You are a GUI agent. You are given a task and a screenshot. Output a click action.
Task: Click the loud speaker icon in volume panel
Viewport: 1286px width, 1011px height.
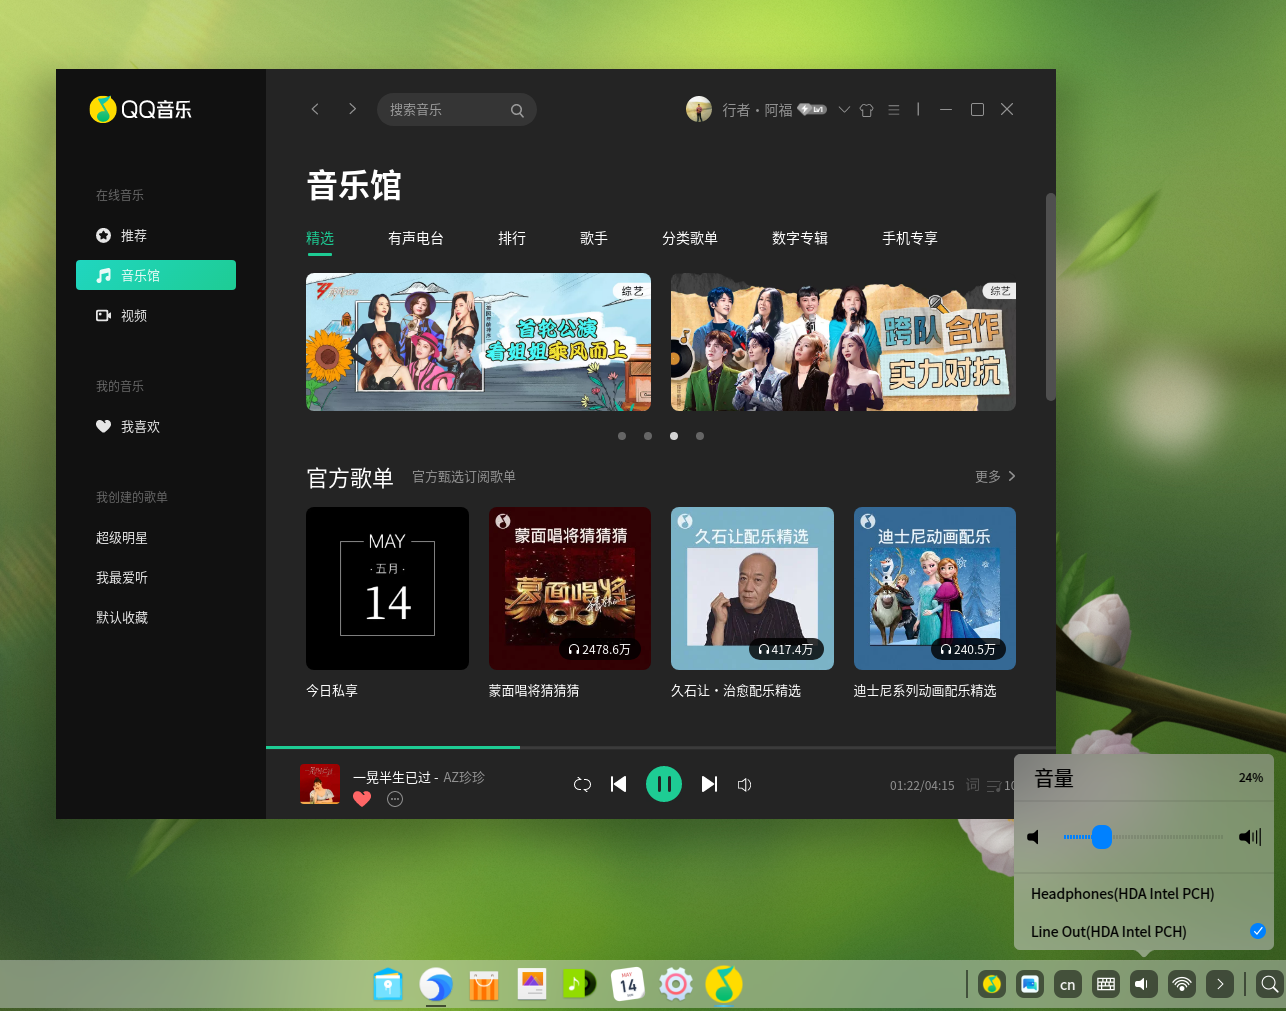1250,837
